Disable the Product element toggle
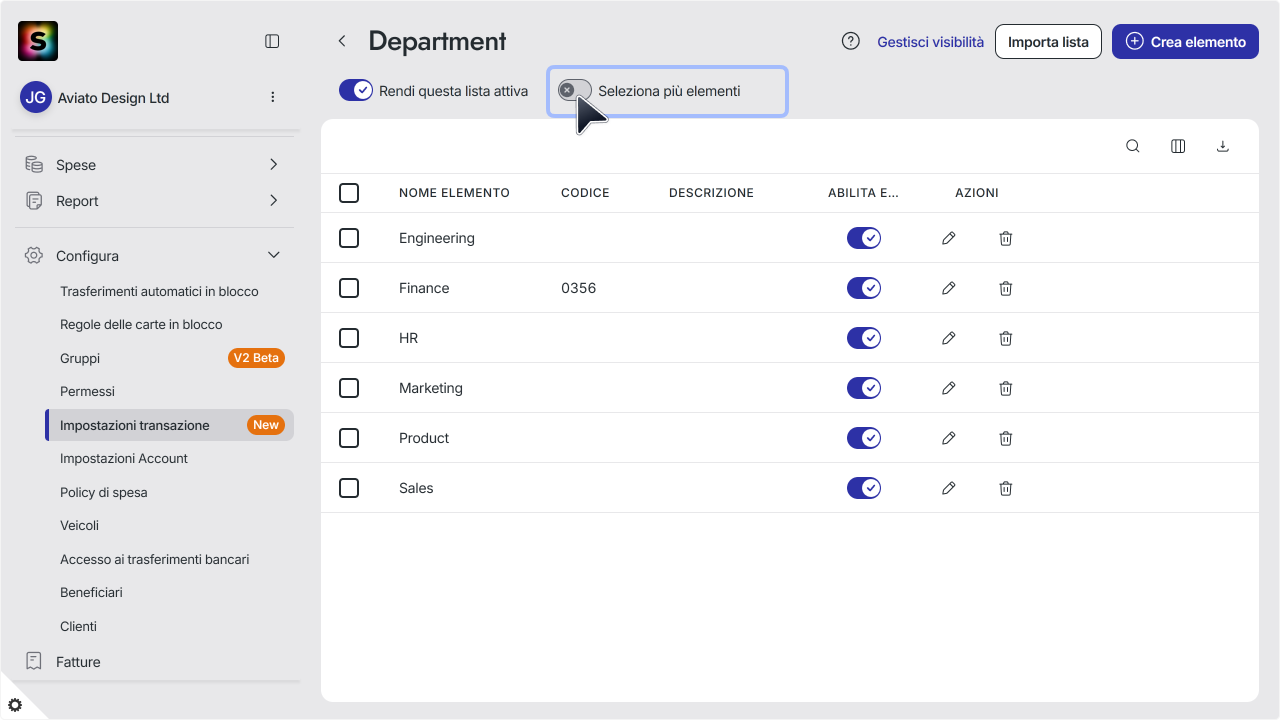The height and width of the screenshot is (720, 1280). pos(864,438)
